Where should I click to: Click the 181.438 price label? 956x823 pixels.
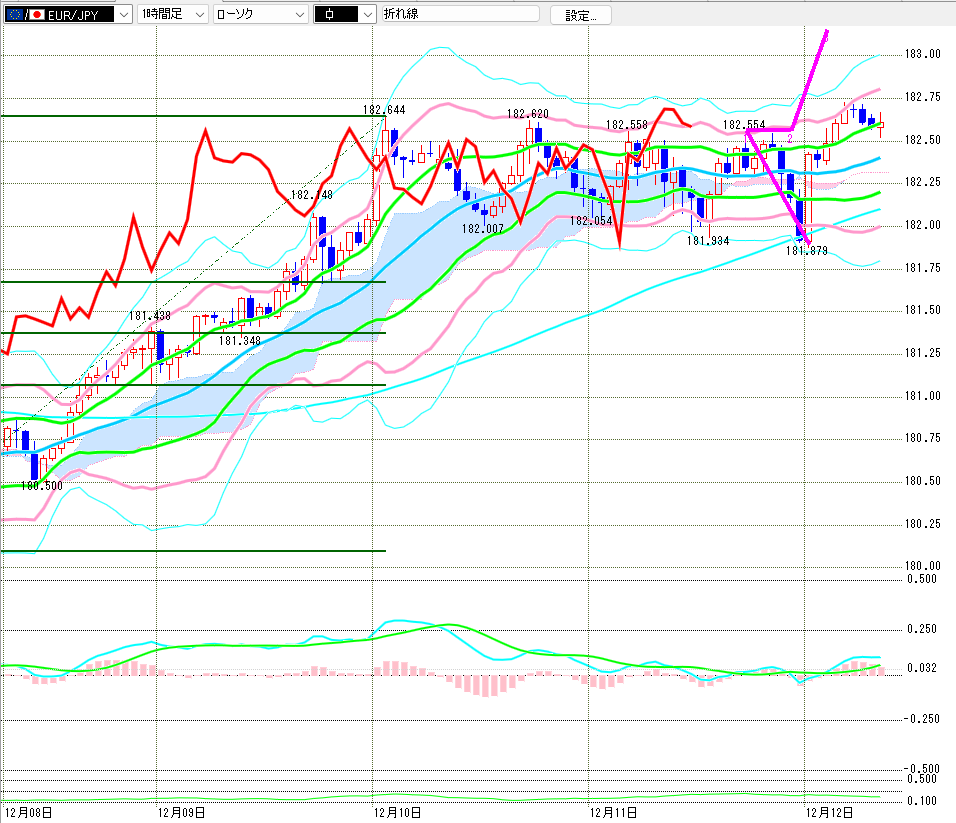pos(150,316)
